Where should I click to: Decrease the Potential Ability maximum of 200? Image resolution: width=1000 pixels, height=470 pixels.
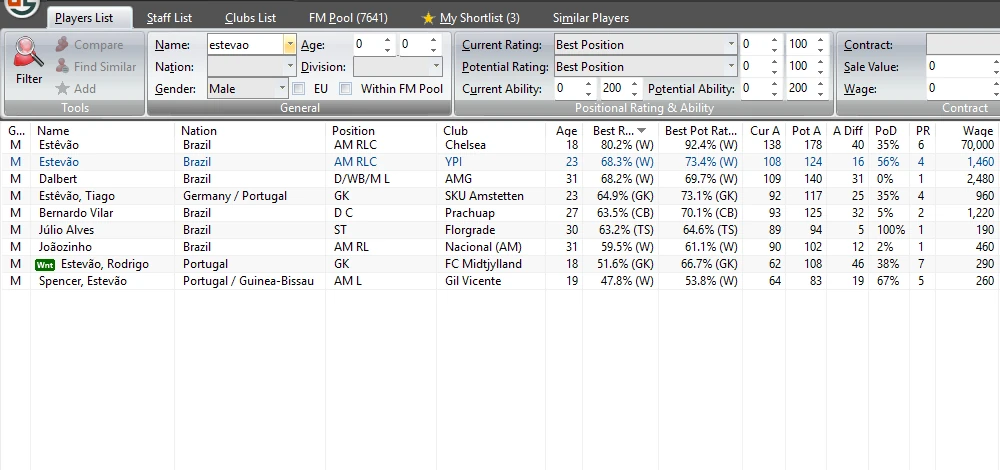click(x=820, y=93)
